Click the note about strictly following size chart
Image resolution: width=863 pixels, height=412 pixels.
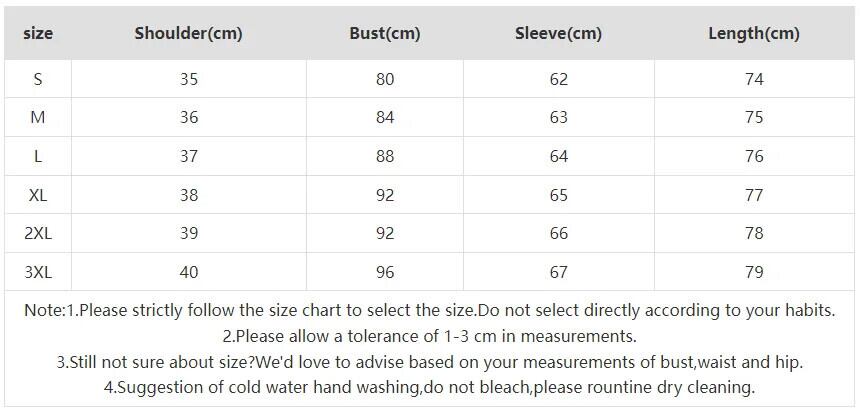point(429,310)
